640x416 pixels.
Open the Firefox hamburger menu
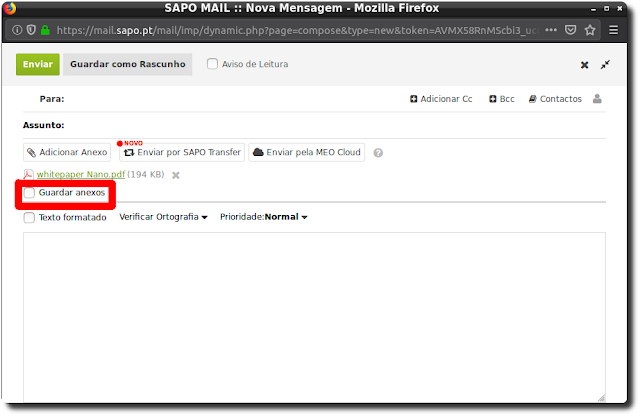613,30
